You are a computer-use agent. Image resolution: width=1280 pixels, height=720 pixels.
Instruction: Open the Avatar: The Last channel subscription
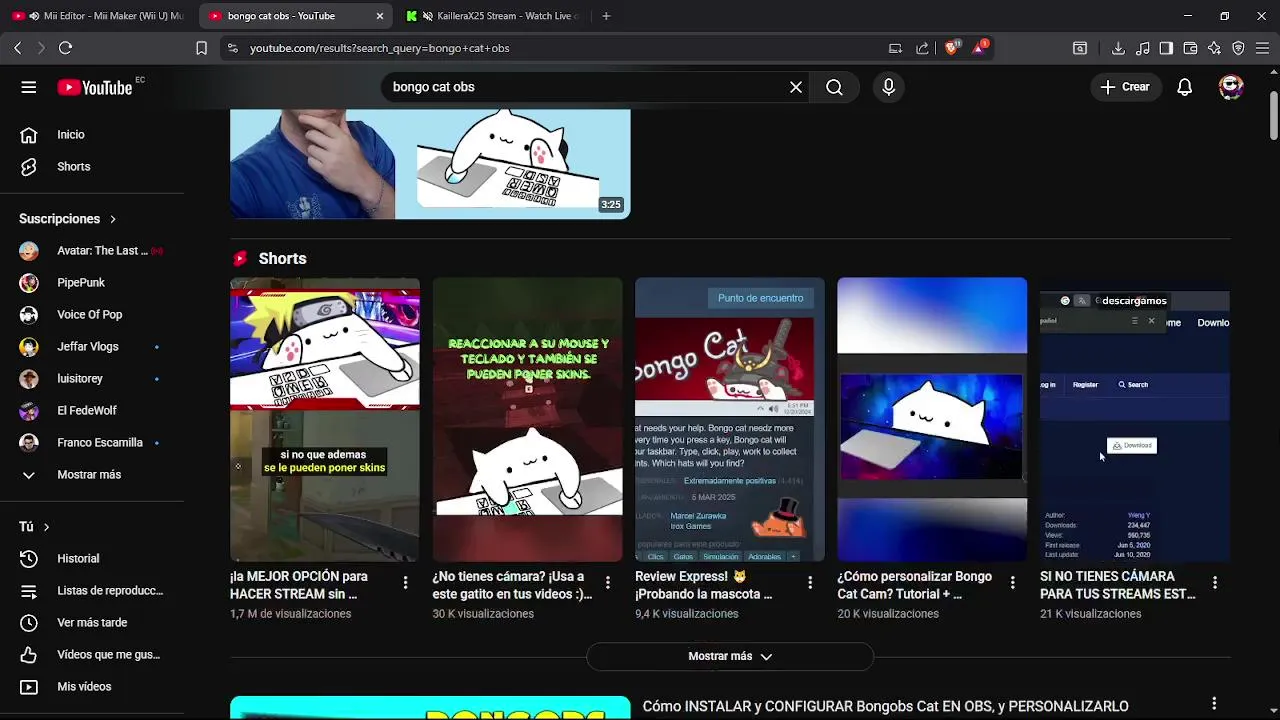(x=92, y=251)
